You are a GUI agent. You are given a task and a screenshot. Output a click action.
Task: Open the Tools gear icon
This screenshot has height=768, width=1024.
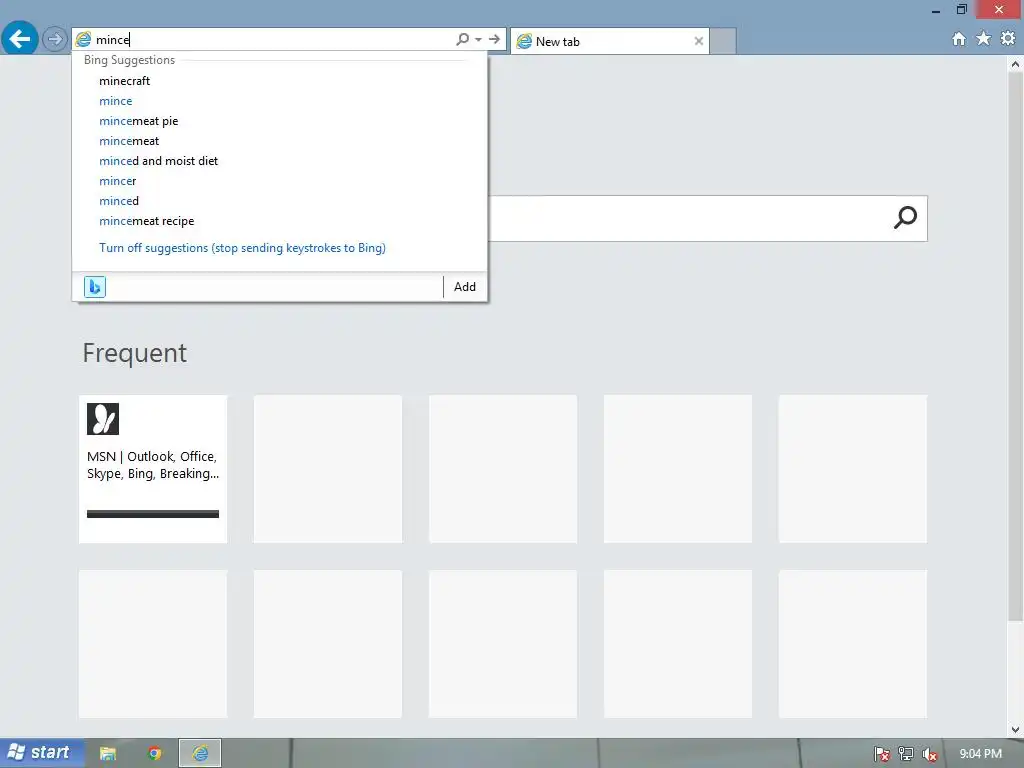coord(1008,39)
